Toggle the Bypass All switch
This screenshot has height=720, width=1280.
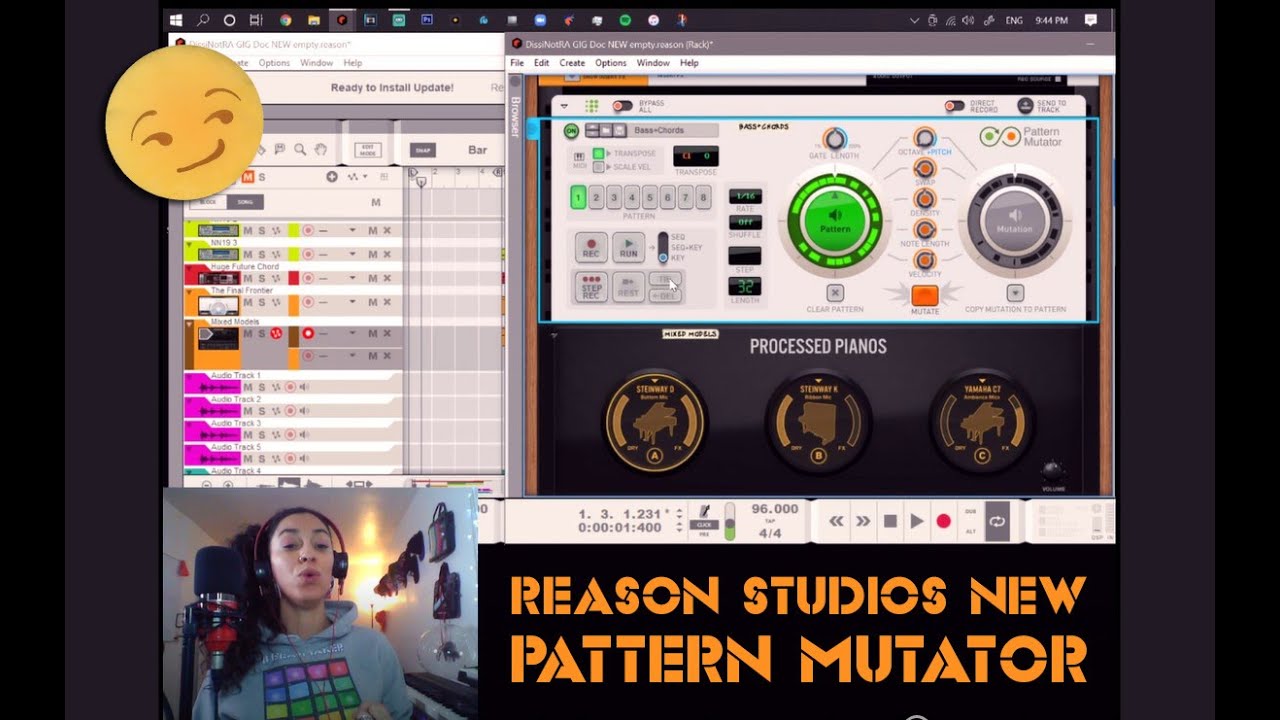(x=622, y=105)
